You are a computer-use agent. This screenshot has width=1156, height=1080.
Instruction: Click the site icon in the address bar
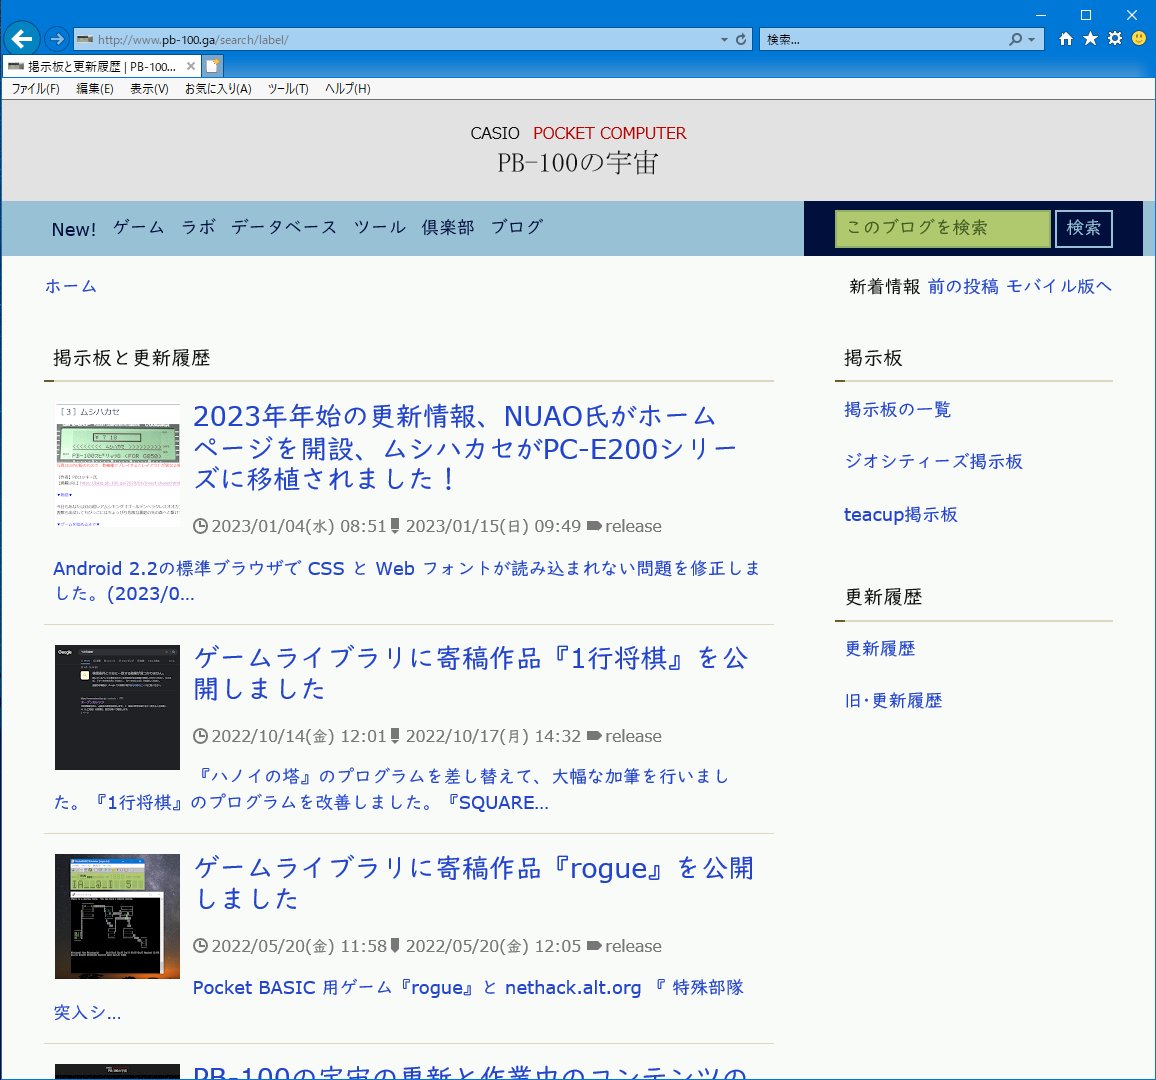(85, 39)
